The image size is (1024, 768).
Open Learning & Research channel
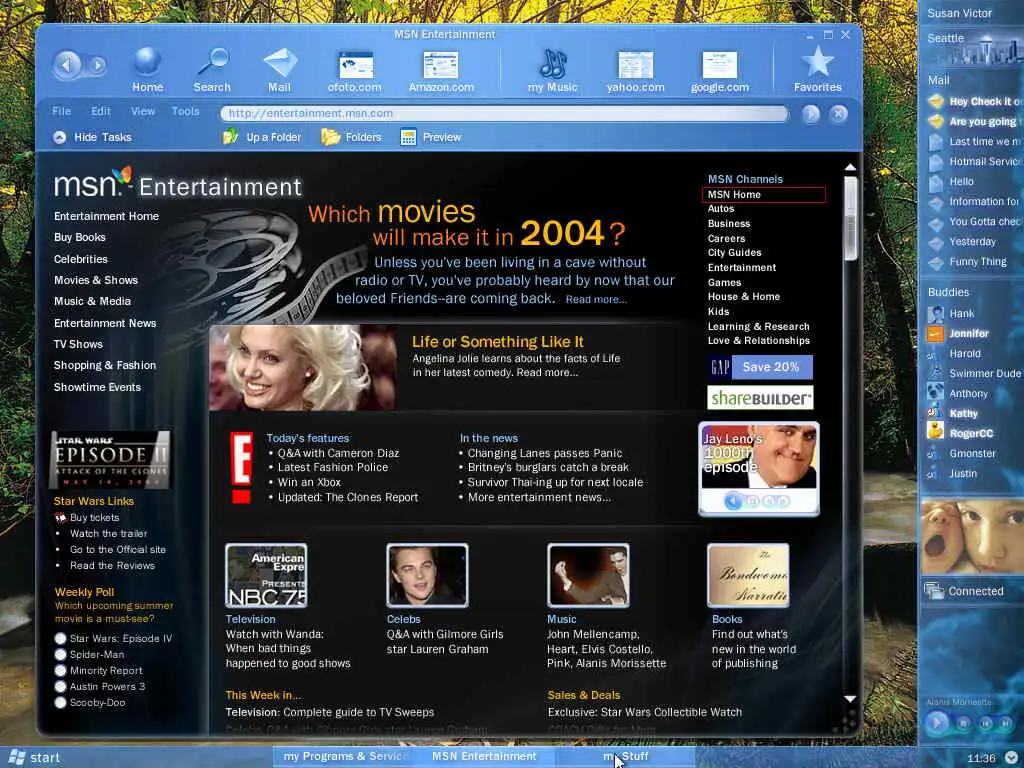point(758,327)
